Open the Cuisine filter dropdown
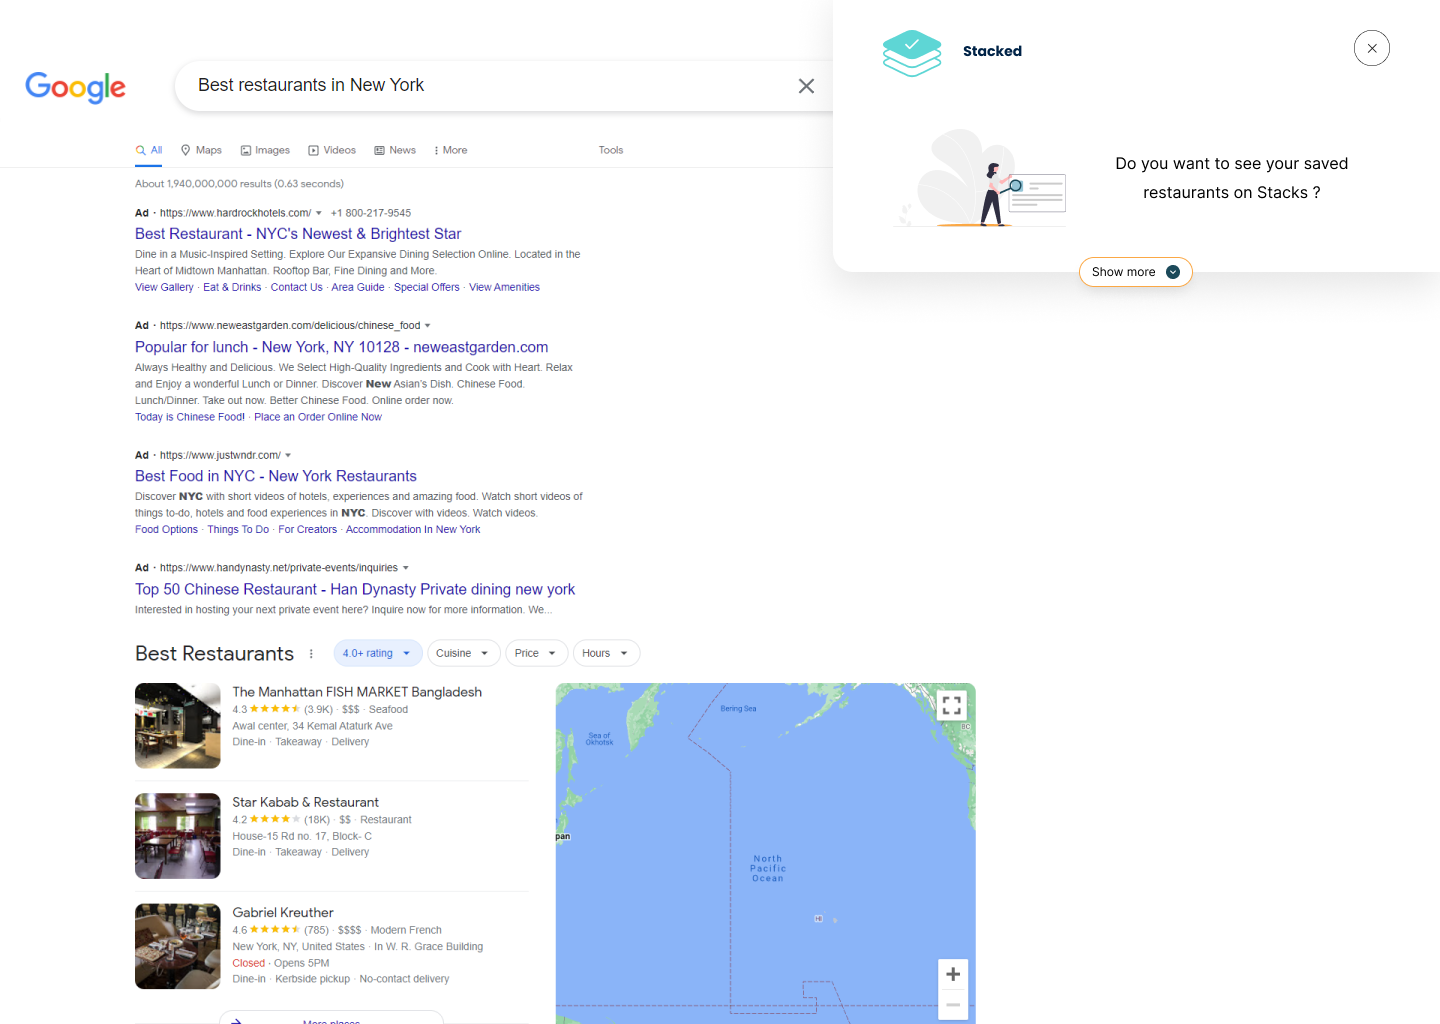Screen dimensions: 1440x1024 click(x=464, y=653)
